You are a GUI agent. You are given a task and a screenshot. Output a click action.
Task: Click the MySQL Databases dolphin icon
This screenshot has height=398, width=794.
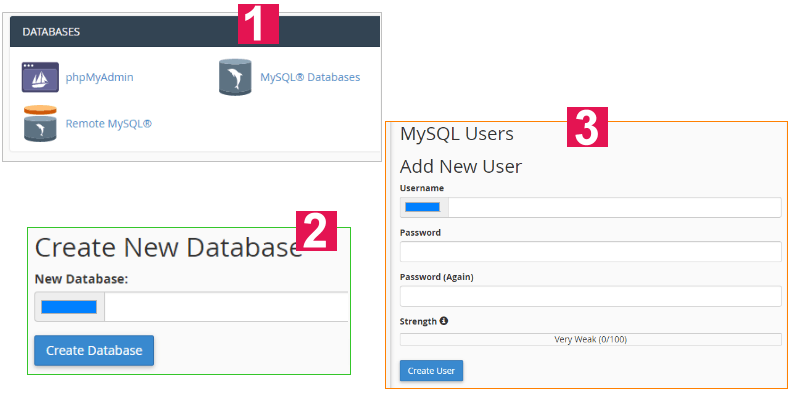tap(235, 77)
